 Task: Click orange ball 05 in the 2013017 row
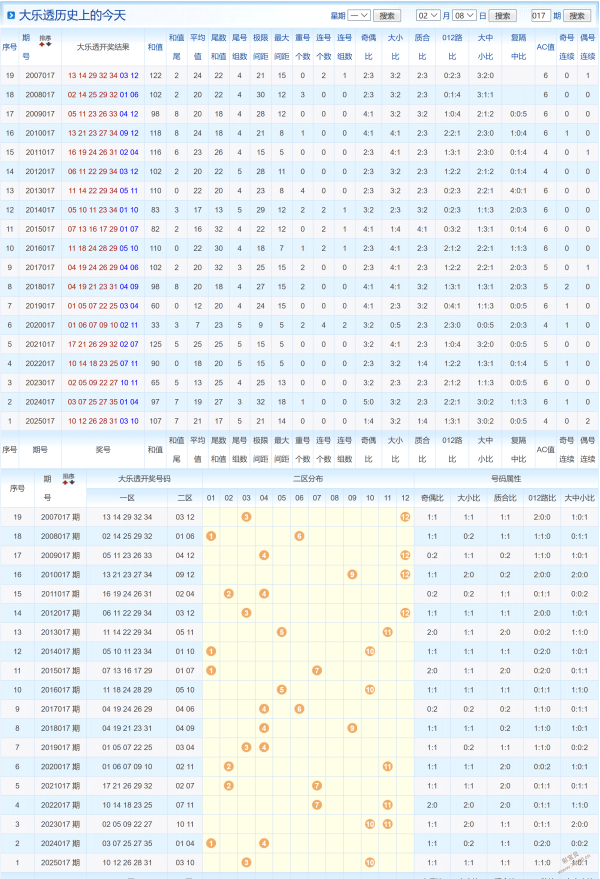point(282,632)
